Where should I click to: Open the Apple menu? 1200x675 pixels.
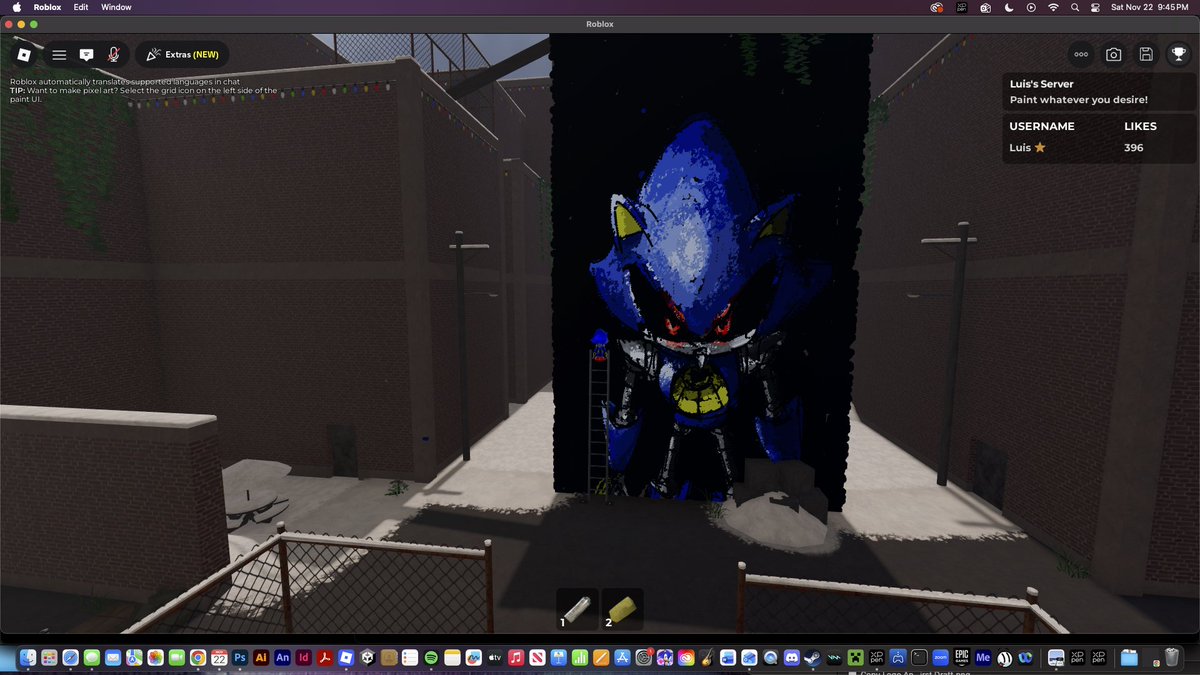click(x=16, y=7)
